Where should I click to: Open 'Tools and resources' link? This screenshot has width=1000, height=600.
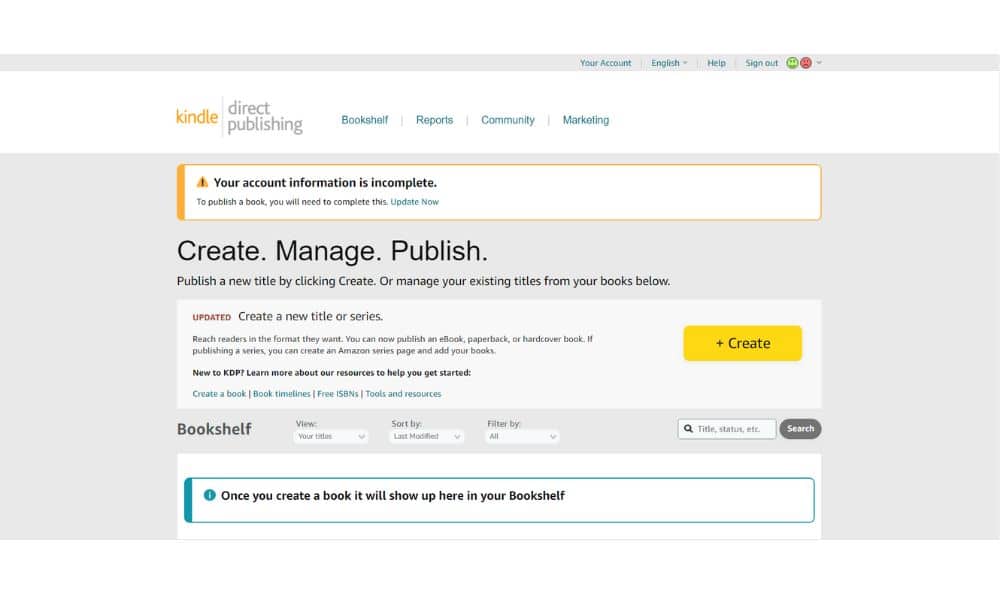pos(403,393)
